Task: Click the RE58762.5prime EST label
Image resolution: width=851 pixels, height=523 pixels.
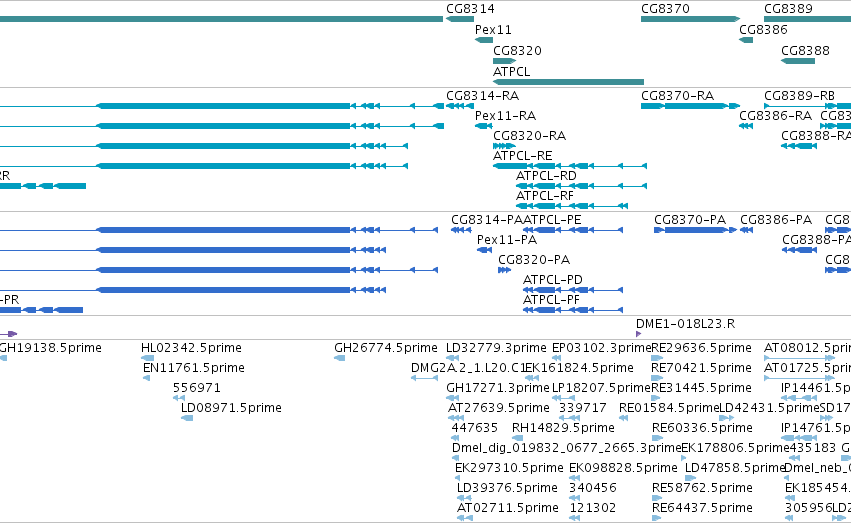Action: [x=702, y=488]
